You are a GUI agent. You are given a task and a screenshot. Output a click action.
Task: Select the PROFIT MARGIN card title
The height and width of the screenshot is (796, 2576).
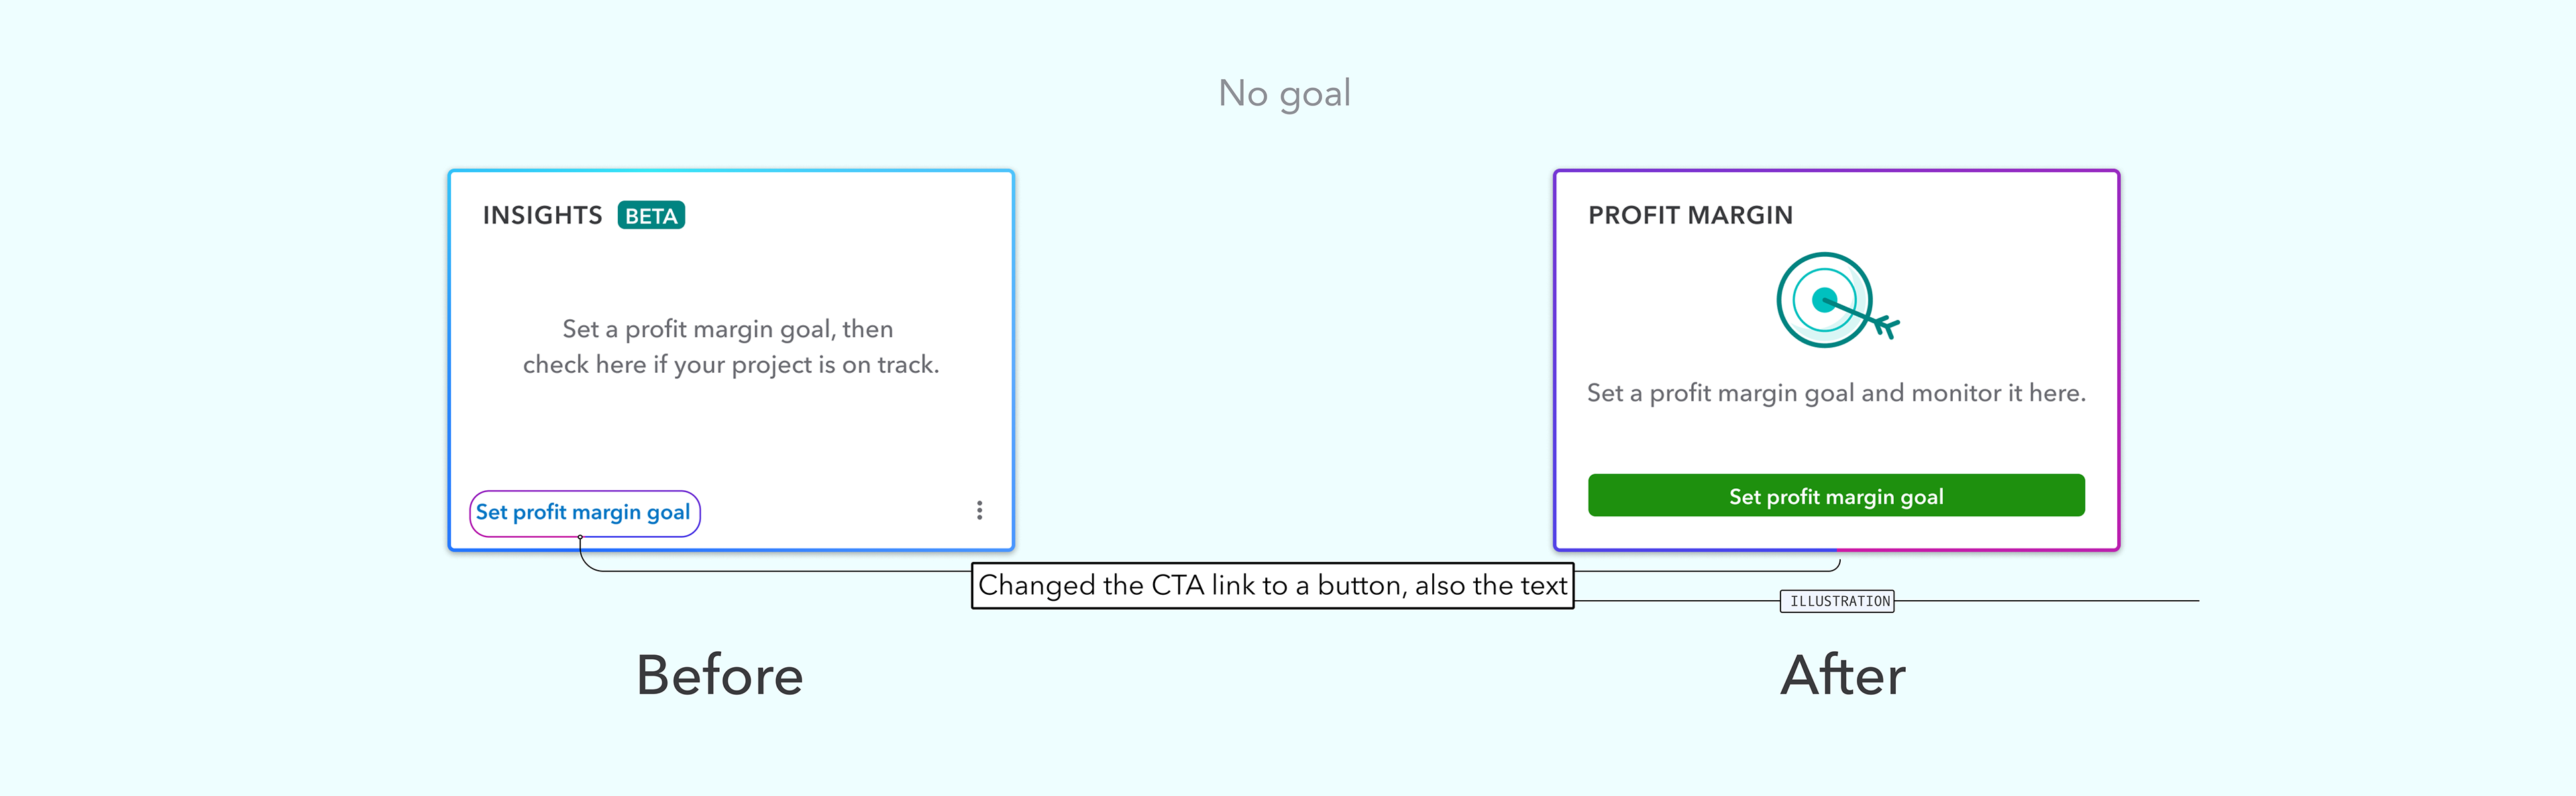click(x=1690, y=215)
